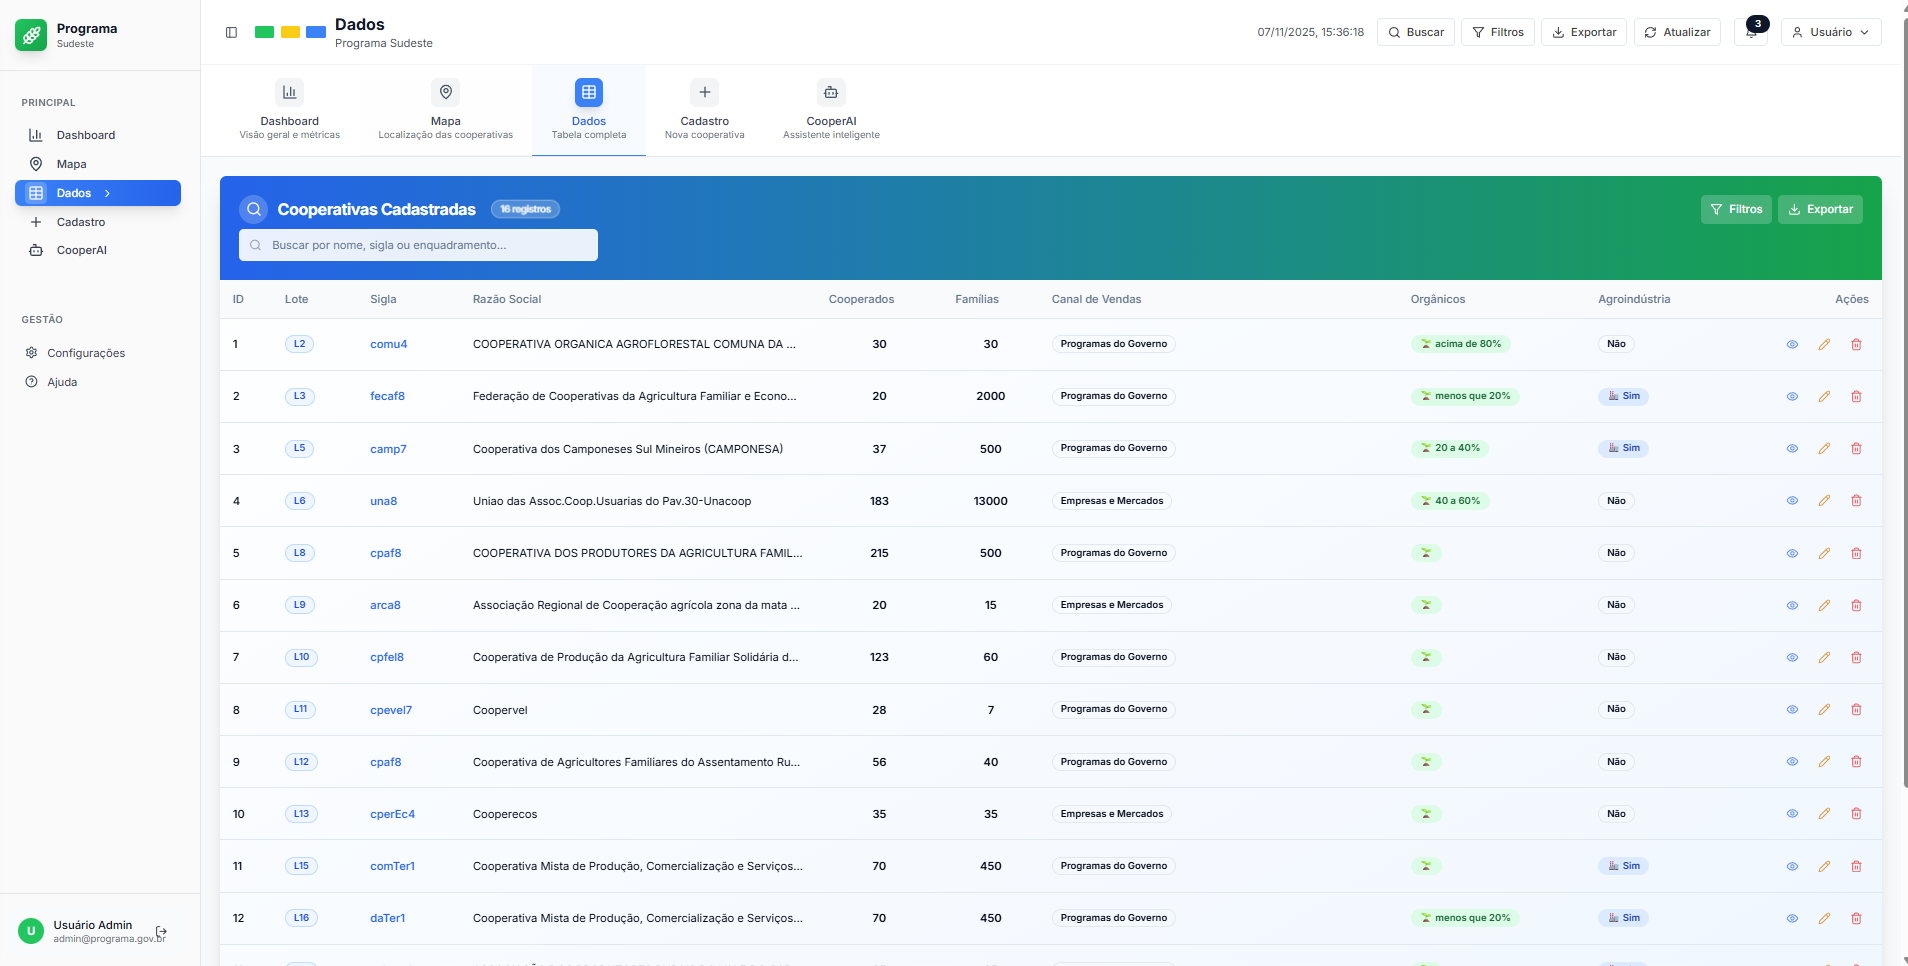Click the green color square in header
Viewport: 1908px width, 966px height.
click(x=264, y=32)
